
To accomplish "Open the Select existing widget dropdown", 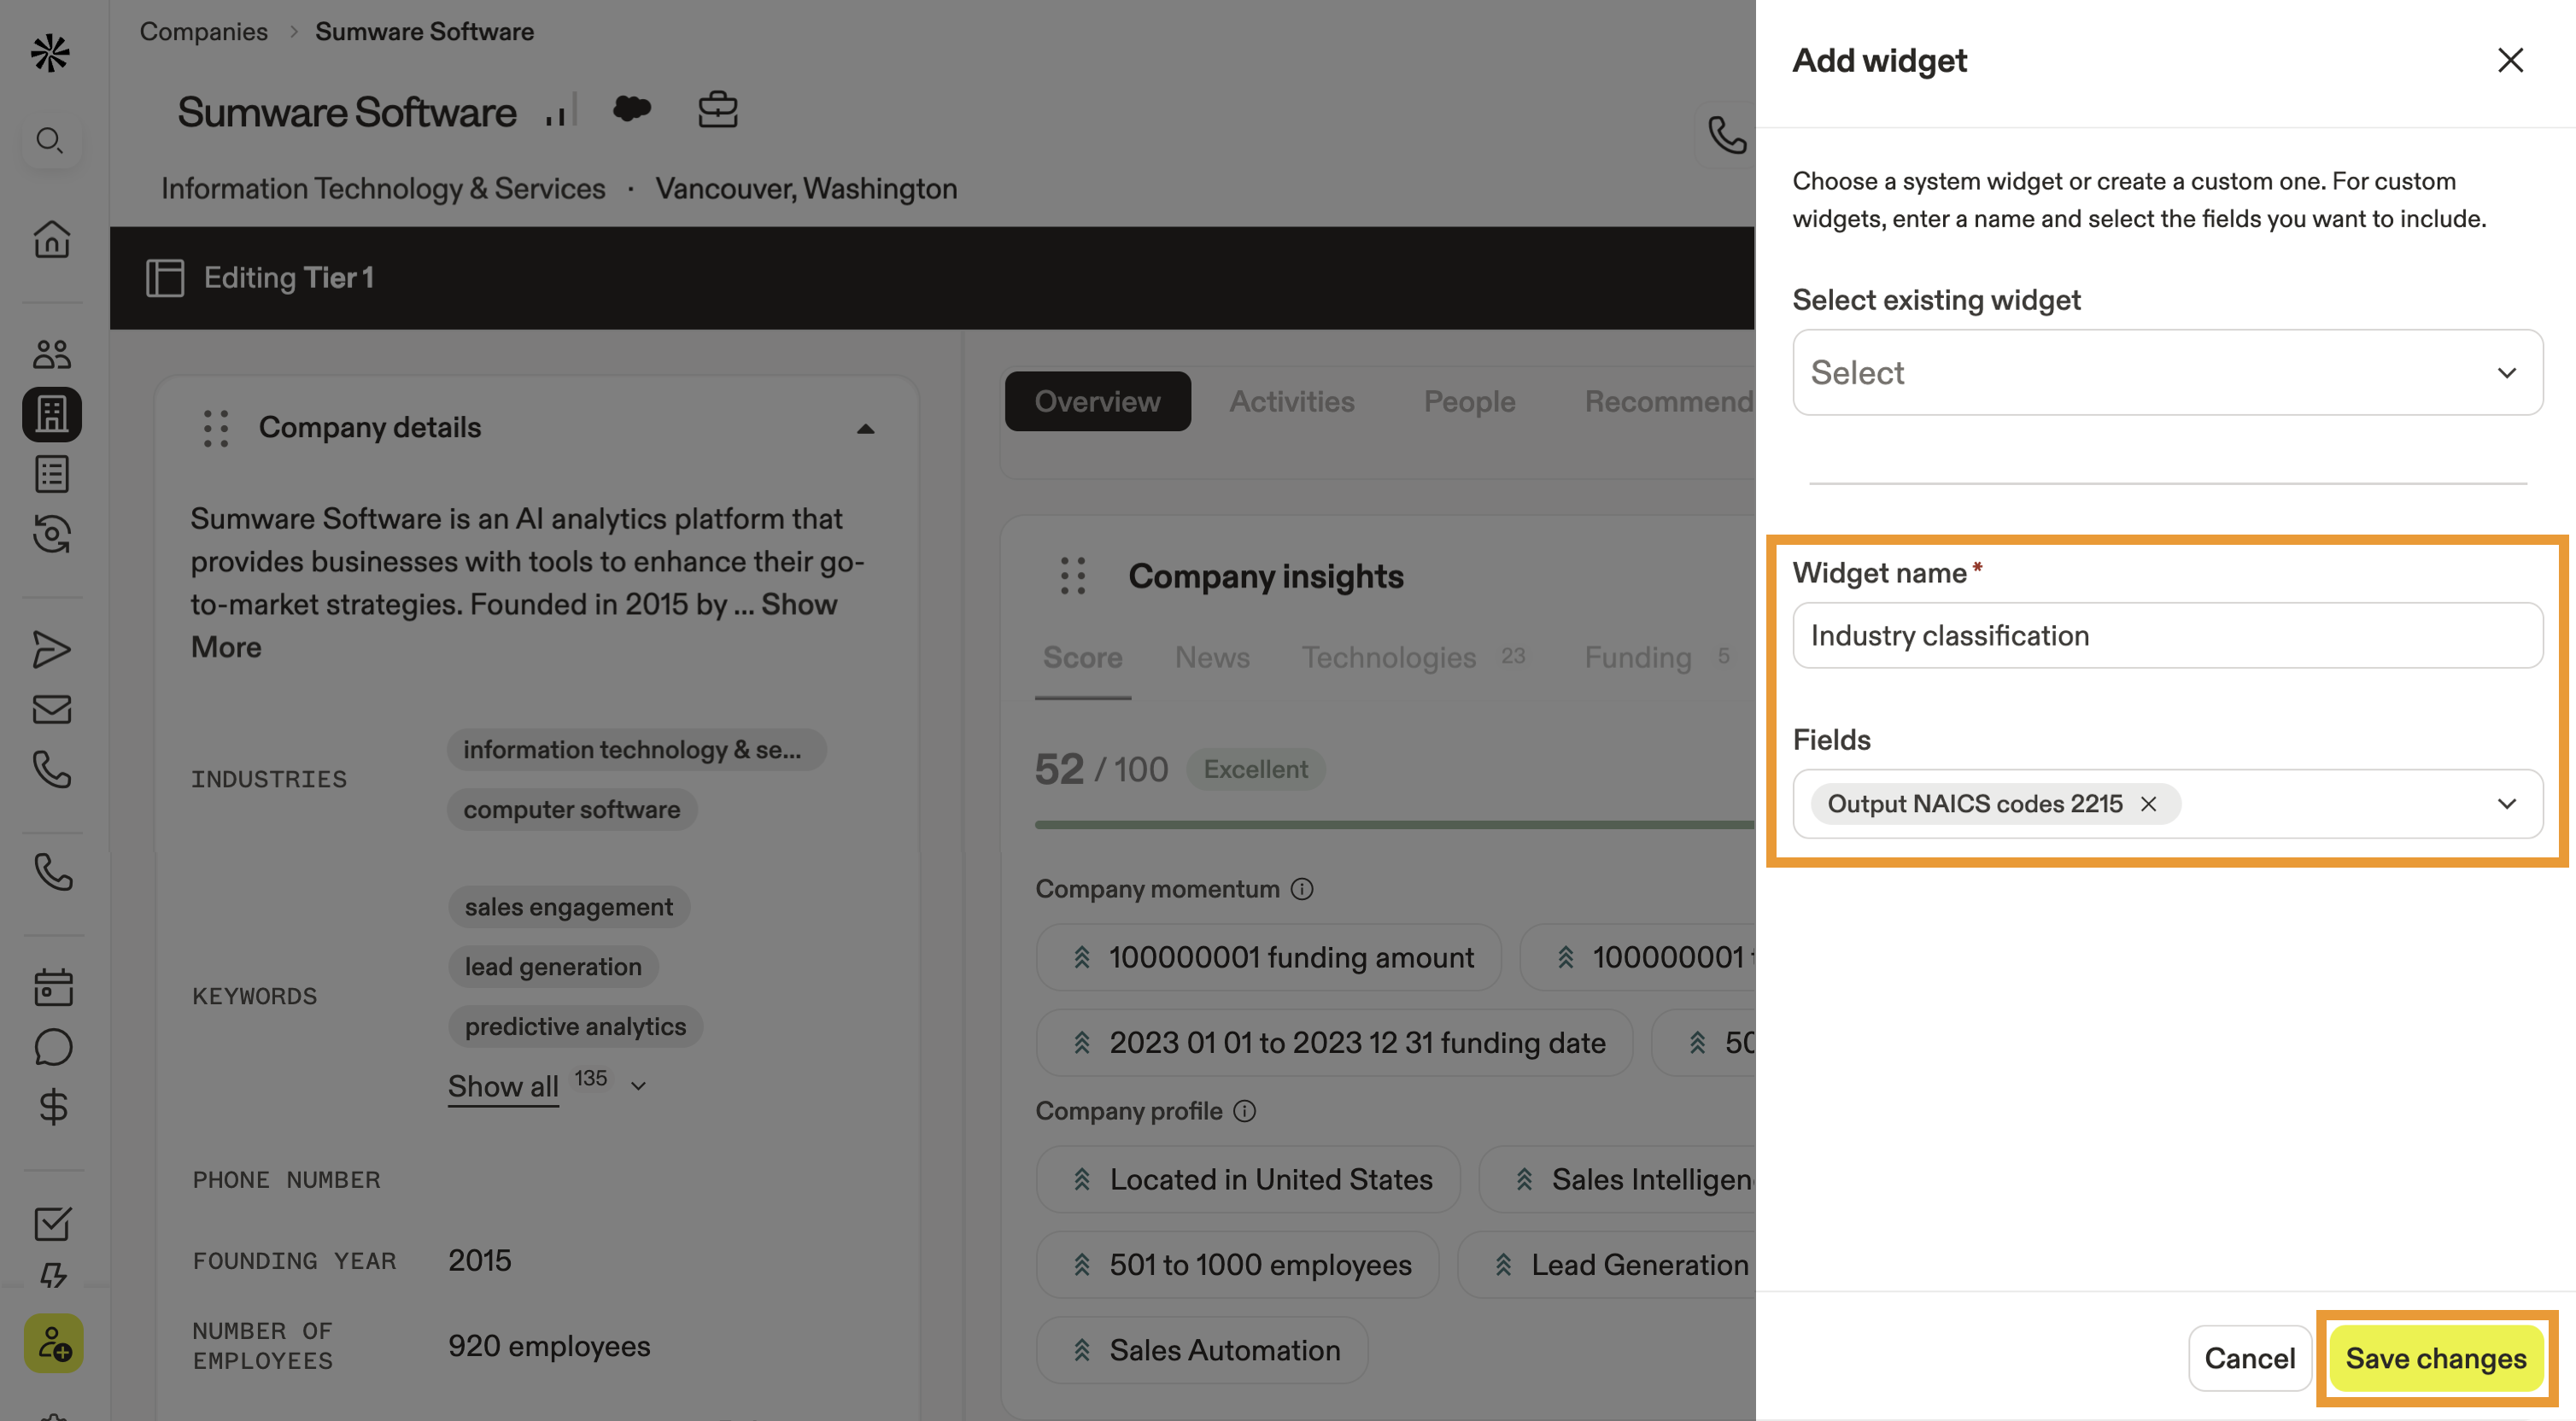I will click(2167, 372).
